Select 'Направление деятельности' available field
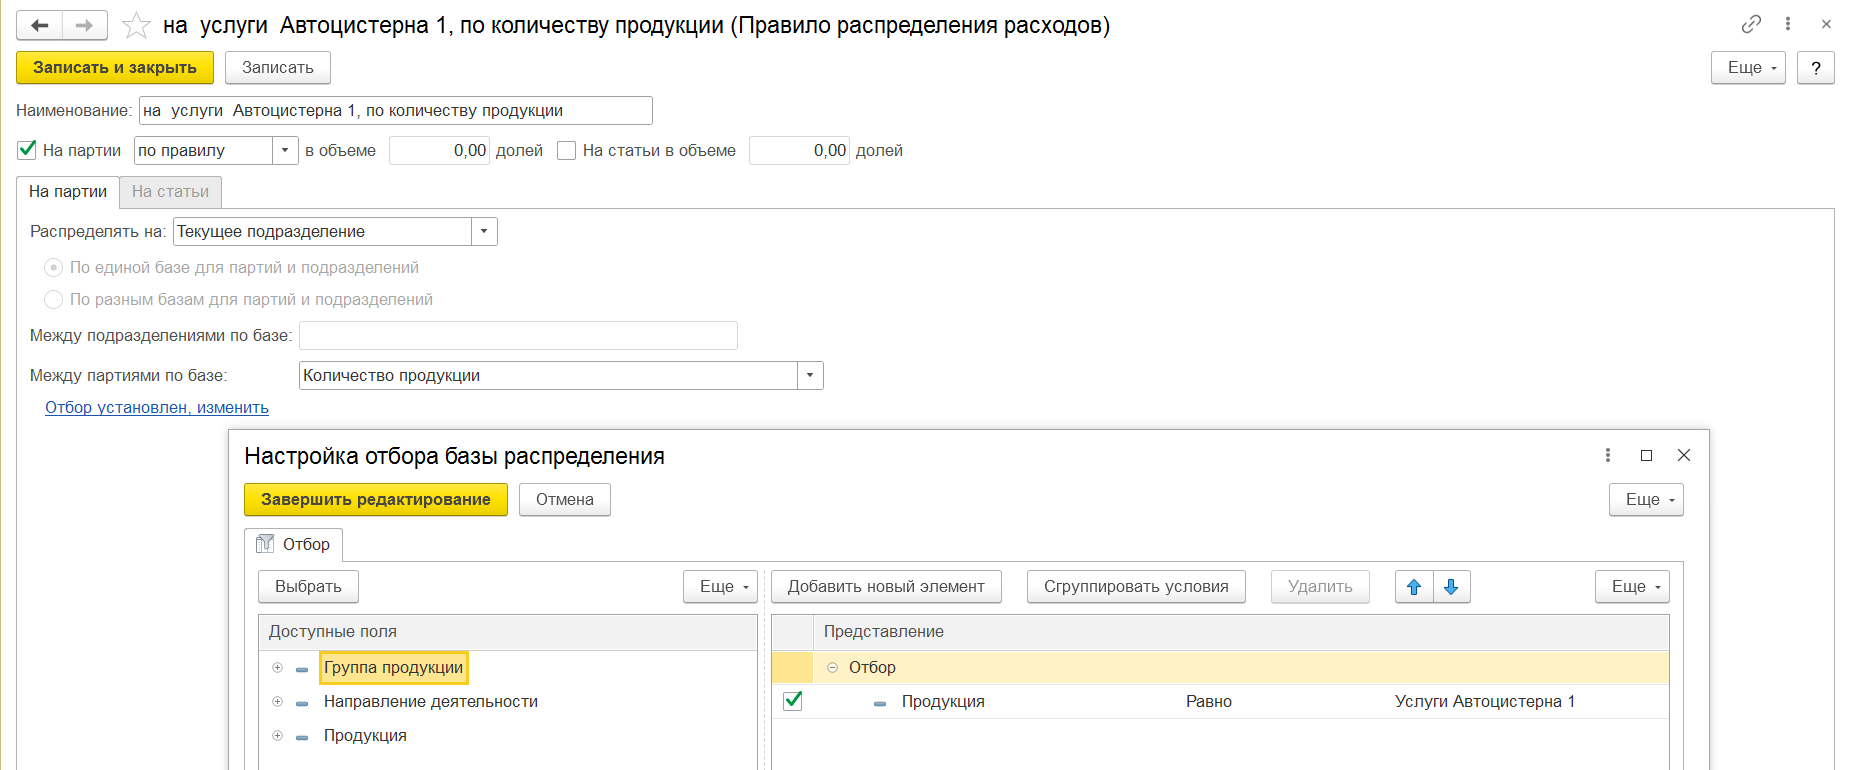Screen dimensions: 1852x770 (431, 702)
